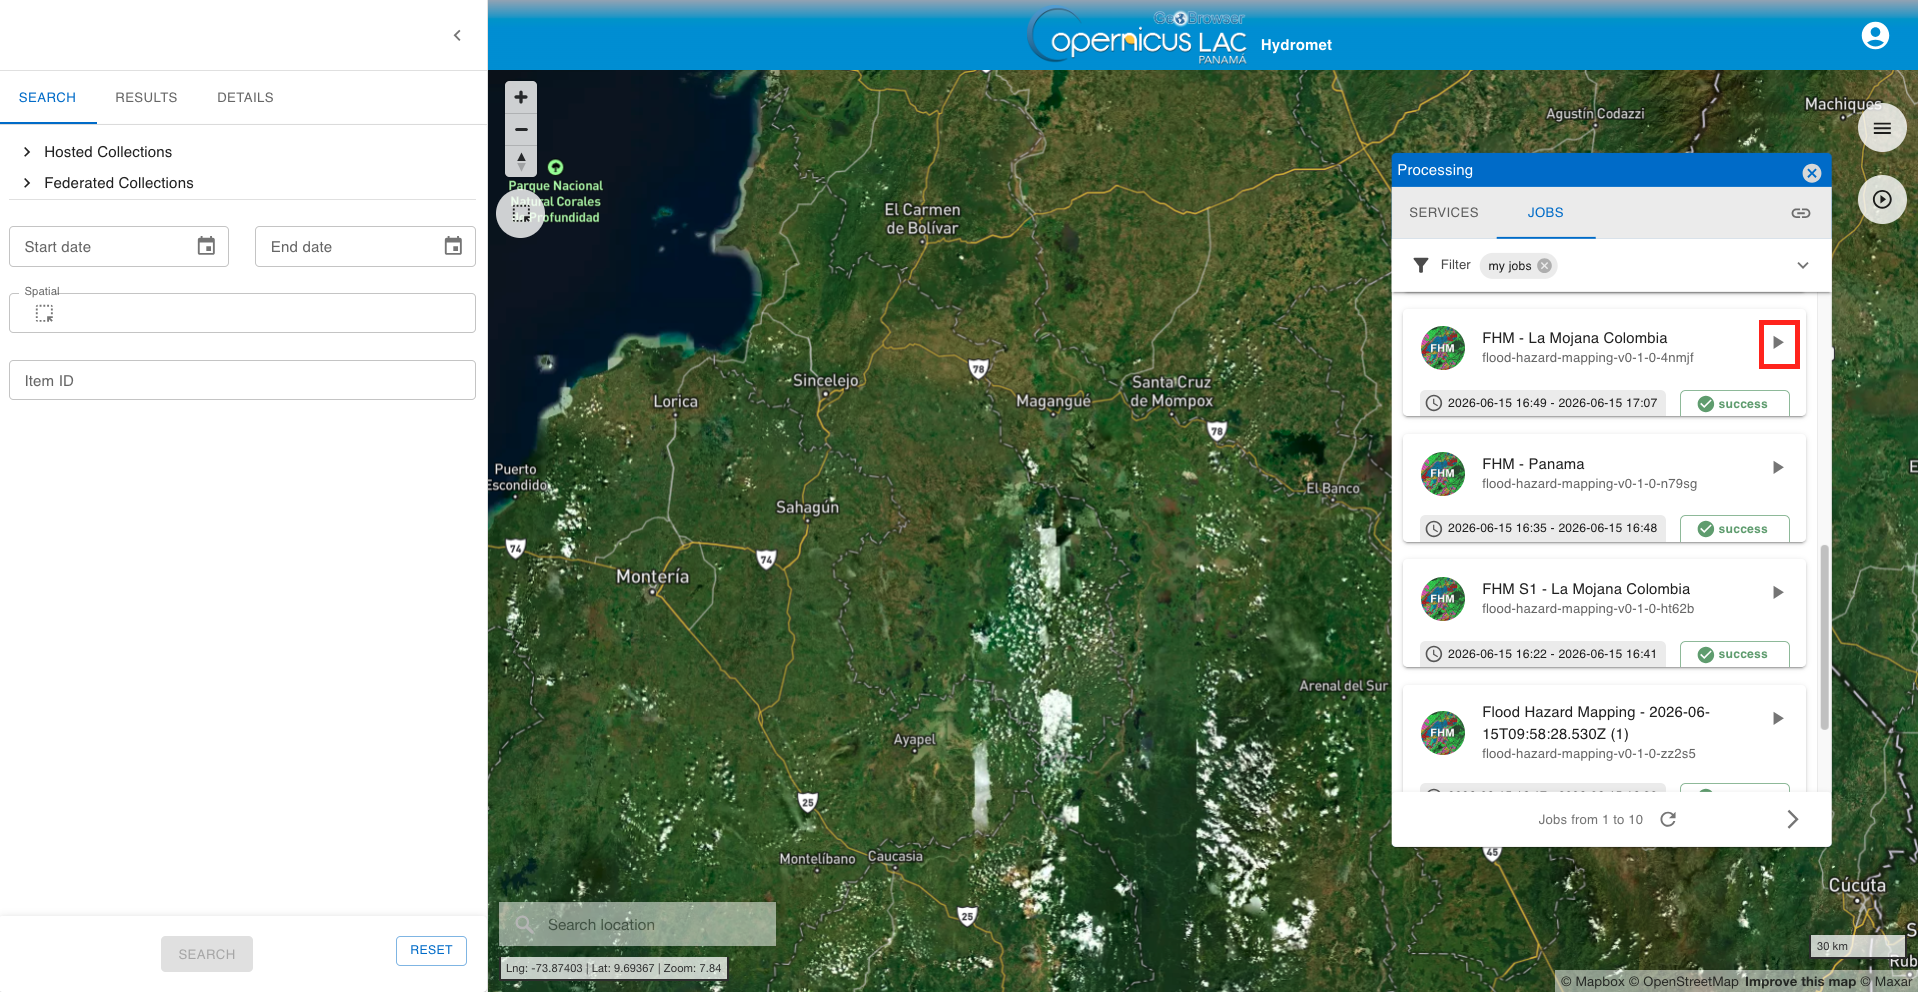Image resolution: width=1918 pixels, height=992 pixels.
Task: Refresh the jobs list
Action: [1668, 819]
